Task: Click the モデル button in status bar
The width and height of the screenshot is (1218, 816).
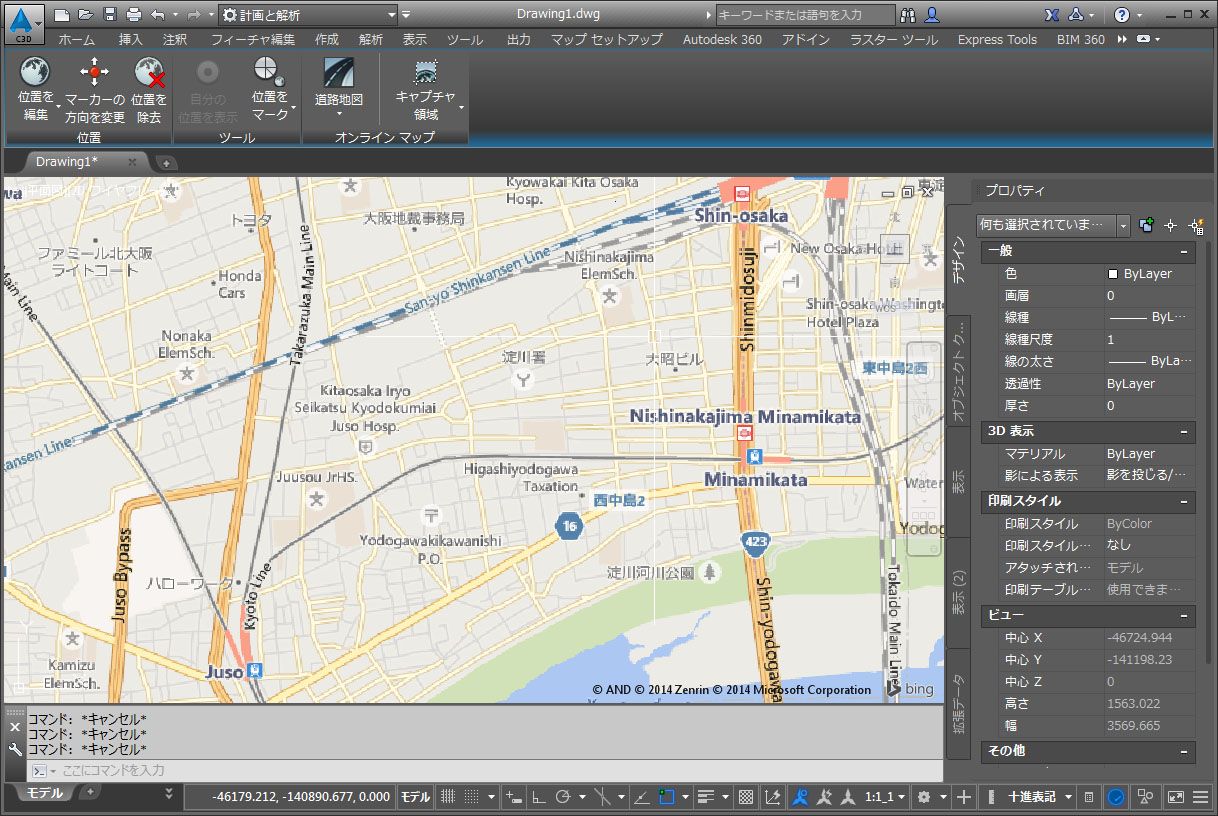Action: click(x=415, y=797)
